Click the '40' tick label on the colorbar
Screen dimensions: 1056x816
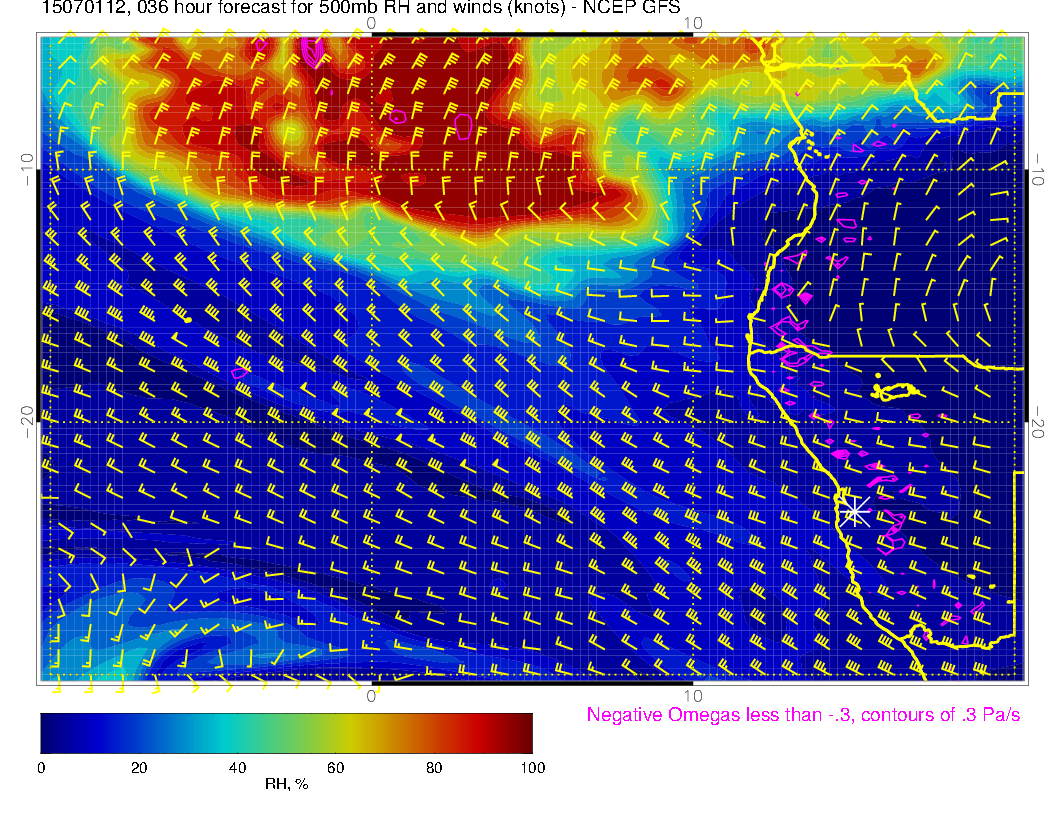point(237,768)
